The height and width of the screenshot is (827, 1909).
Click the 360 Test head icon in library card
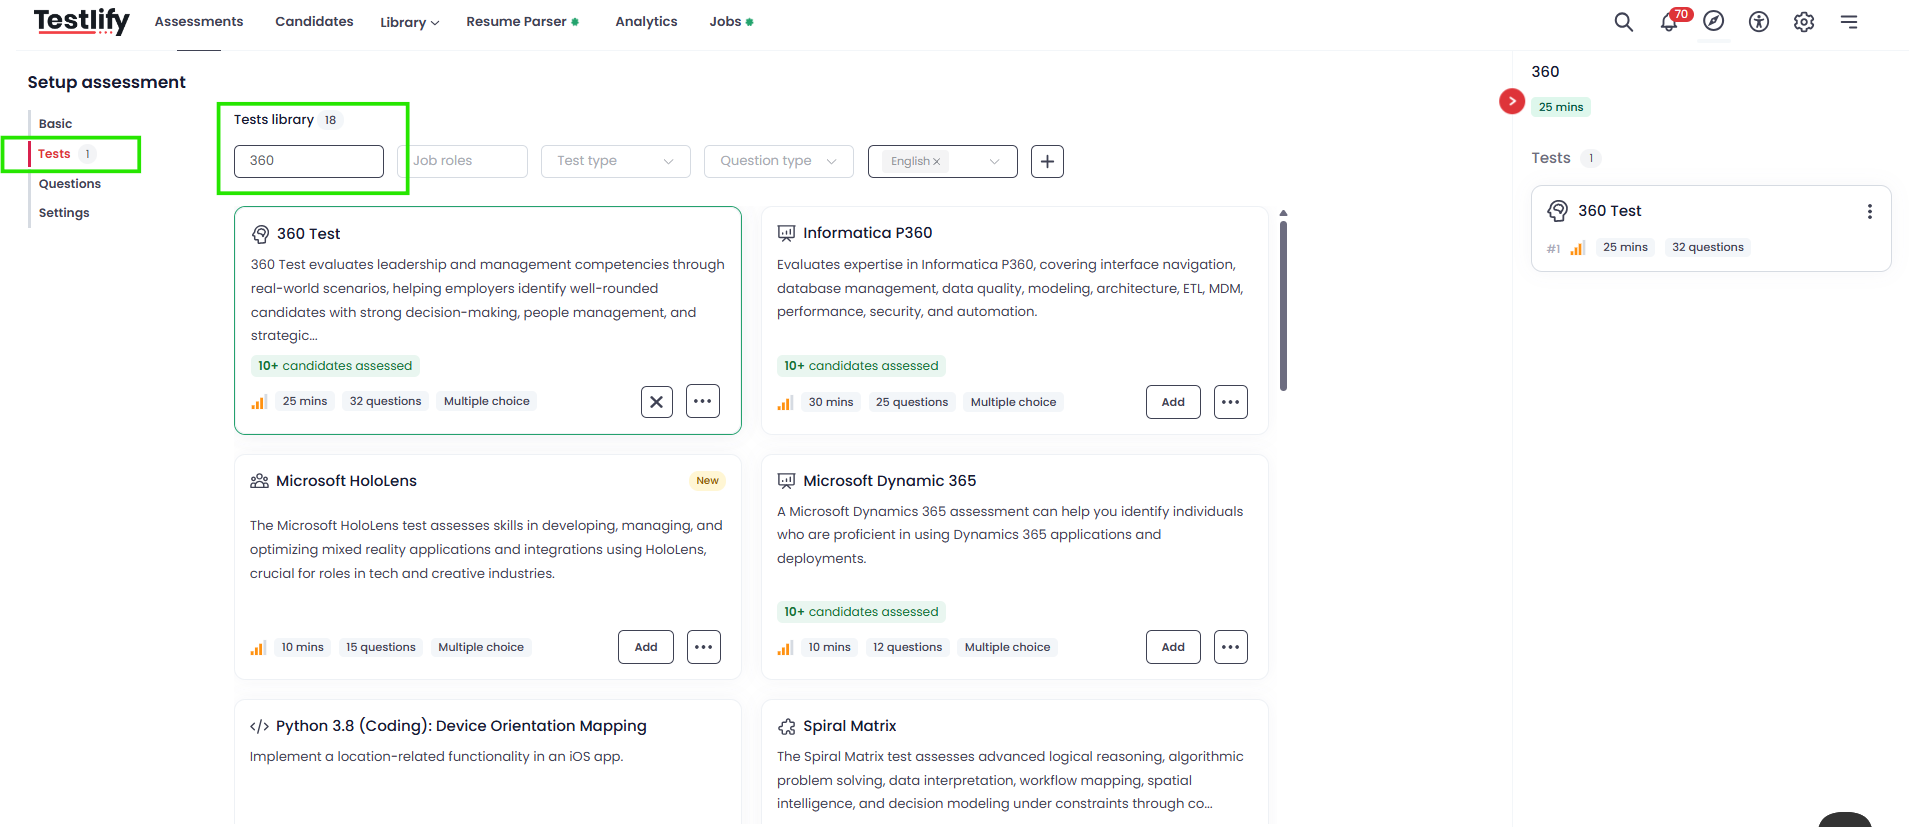260,234
